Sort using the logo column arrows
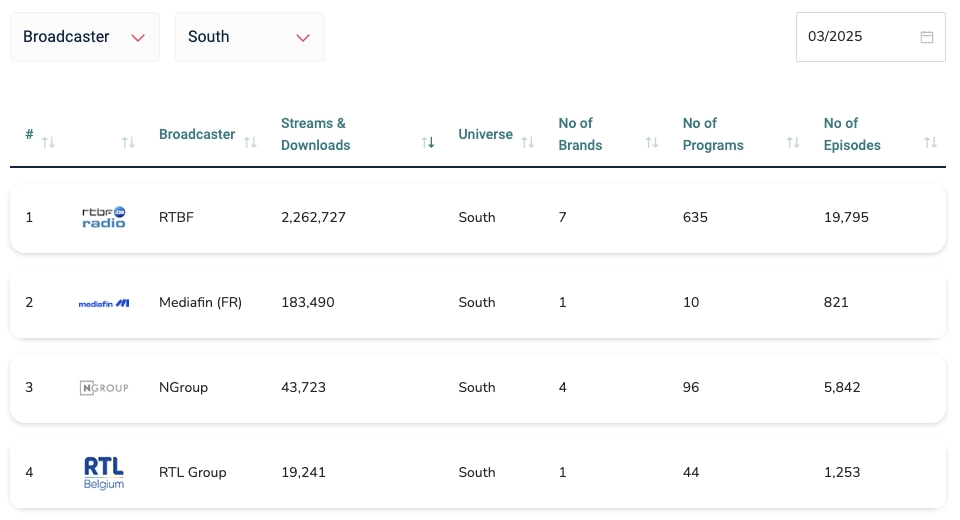The image size is (960, 520). click(128, 143)
